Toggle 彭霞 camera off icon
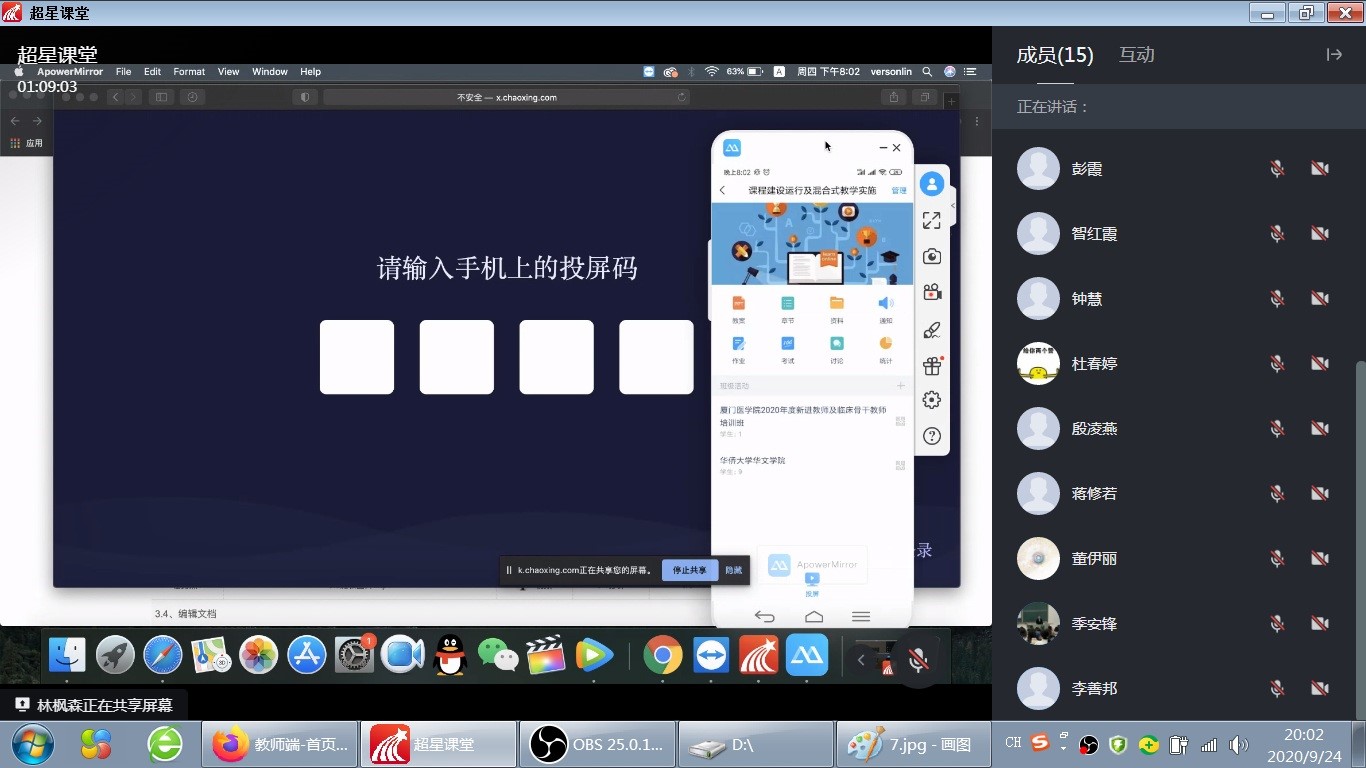Screen dimensions: 1366x768 (x=1320, y=169)
